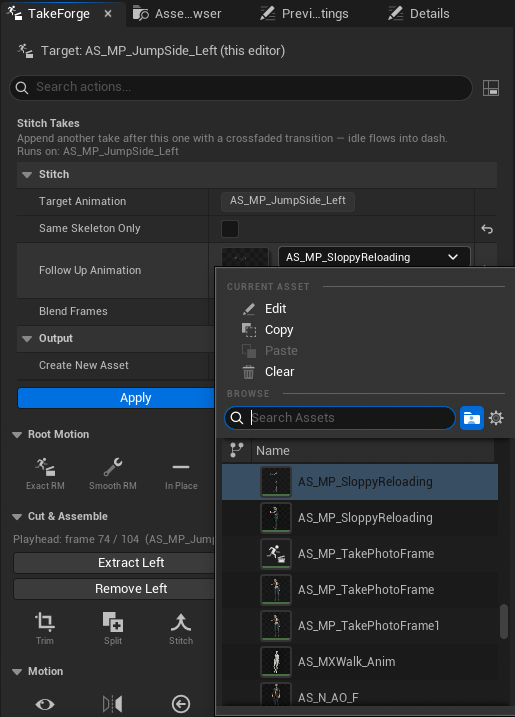Switch to the TakeForge tab
This screenshot has height=717, width=515.
59,14
